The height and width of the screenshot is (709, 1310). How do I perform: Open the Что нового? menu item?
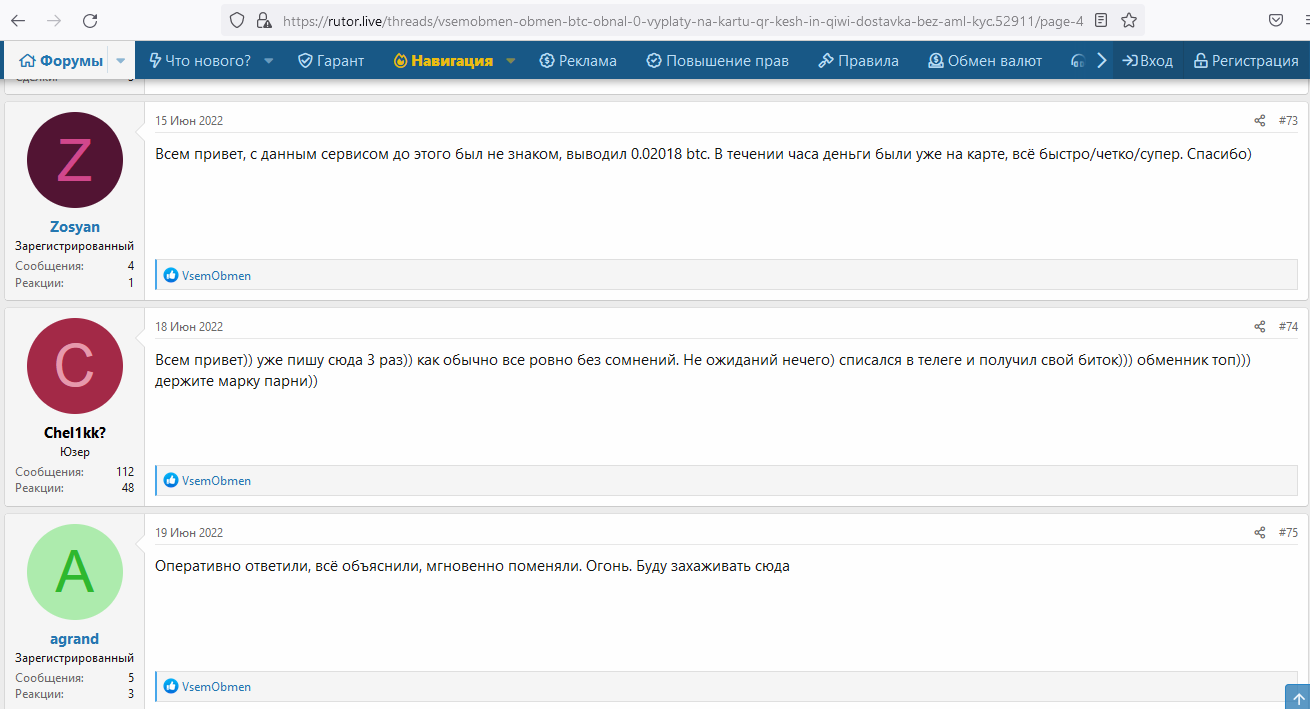point(199,61)
